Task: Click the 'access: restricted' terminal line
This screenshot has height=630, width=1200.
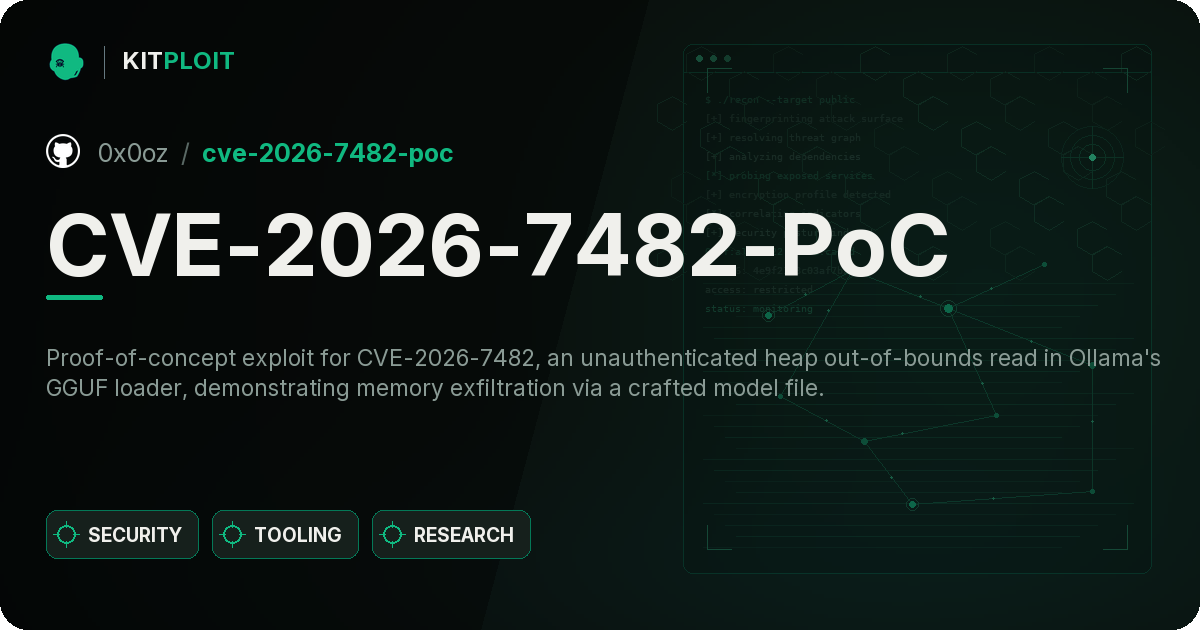Action: (x=759, y=290)
